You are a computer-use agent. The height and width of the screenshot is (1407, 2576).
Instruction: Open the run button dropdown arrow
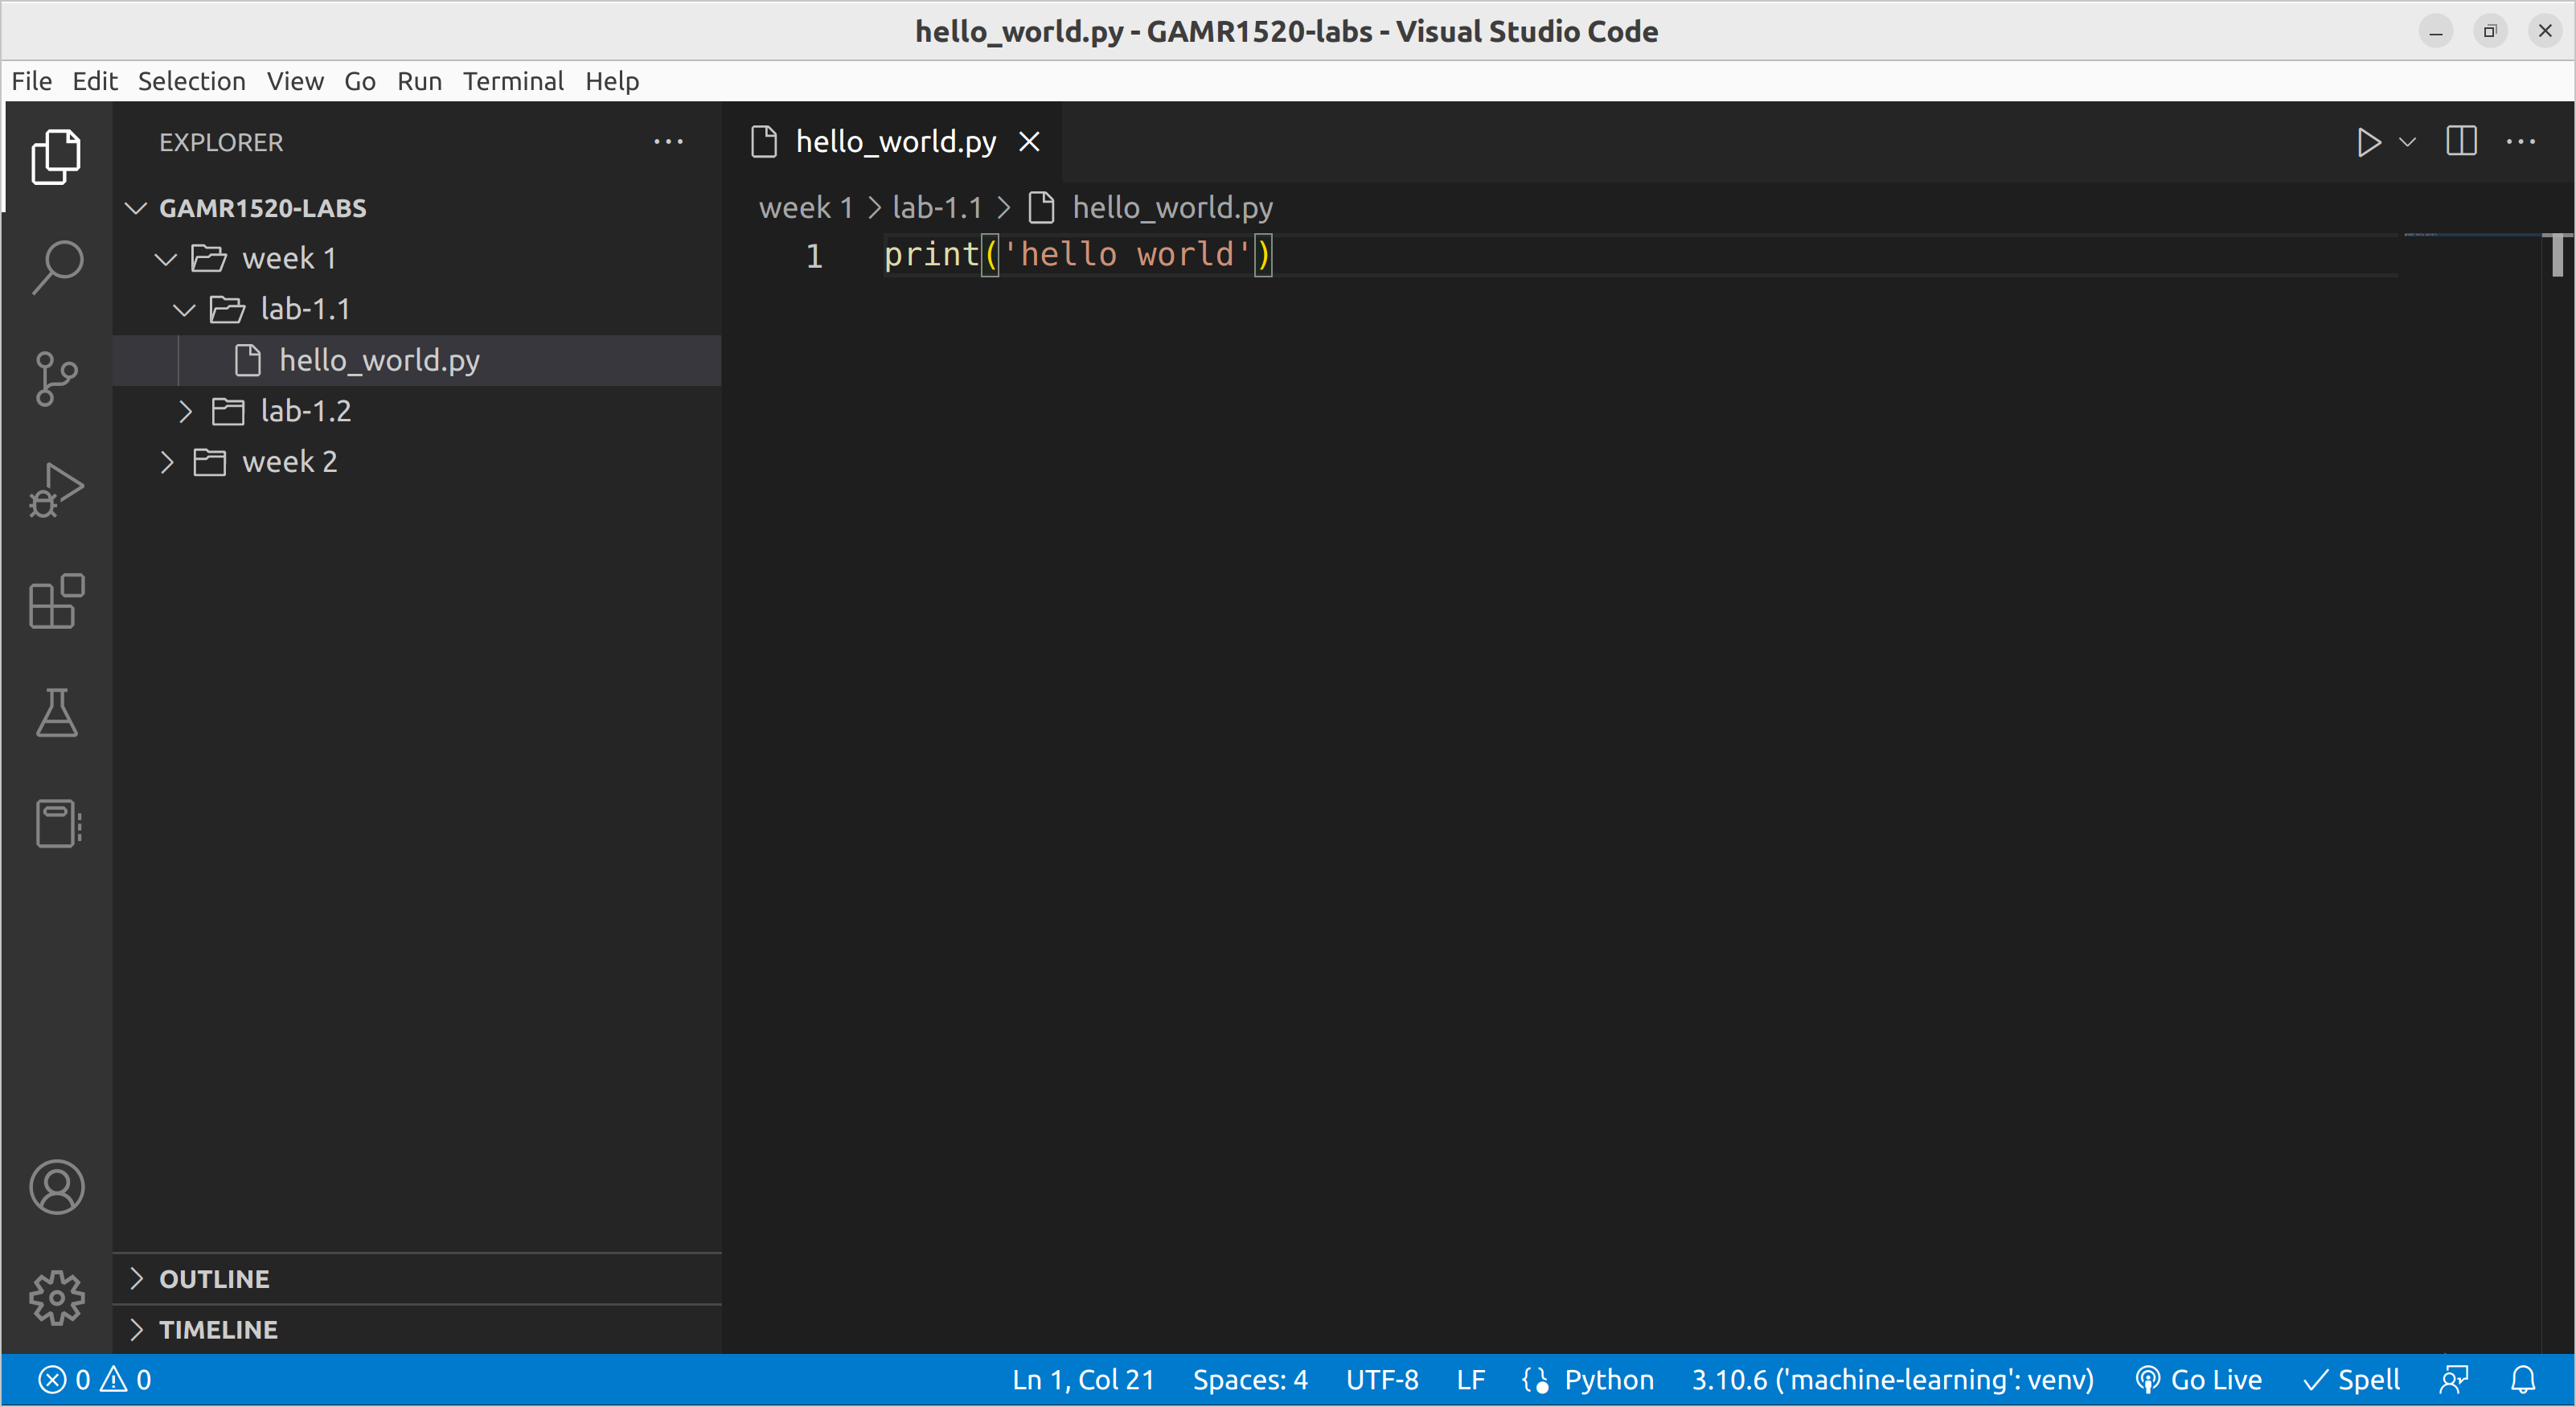point(2408,142)
